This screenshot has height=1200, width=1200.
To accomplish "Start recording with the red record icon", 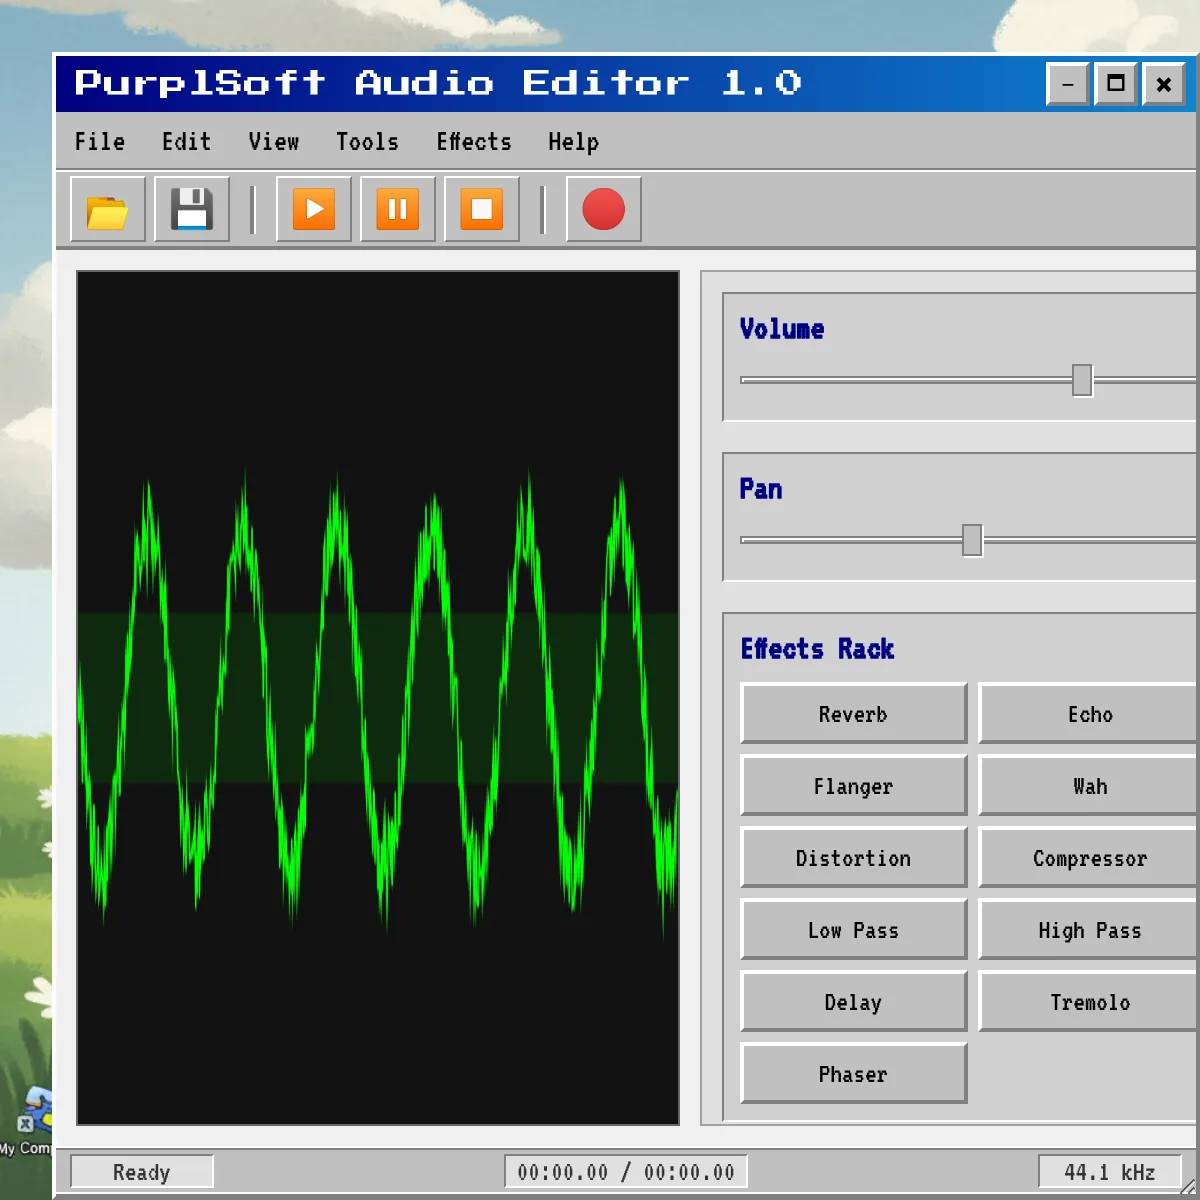I will coord(603,209).
